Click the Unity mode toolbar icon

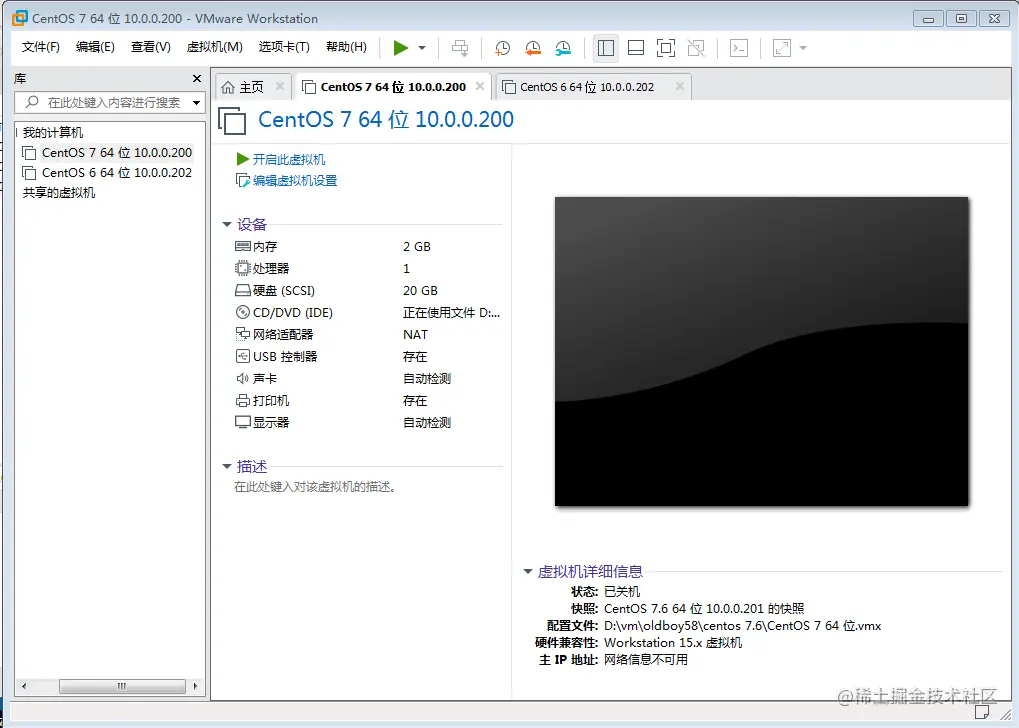click(696, 48)
